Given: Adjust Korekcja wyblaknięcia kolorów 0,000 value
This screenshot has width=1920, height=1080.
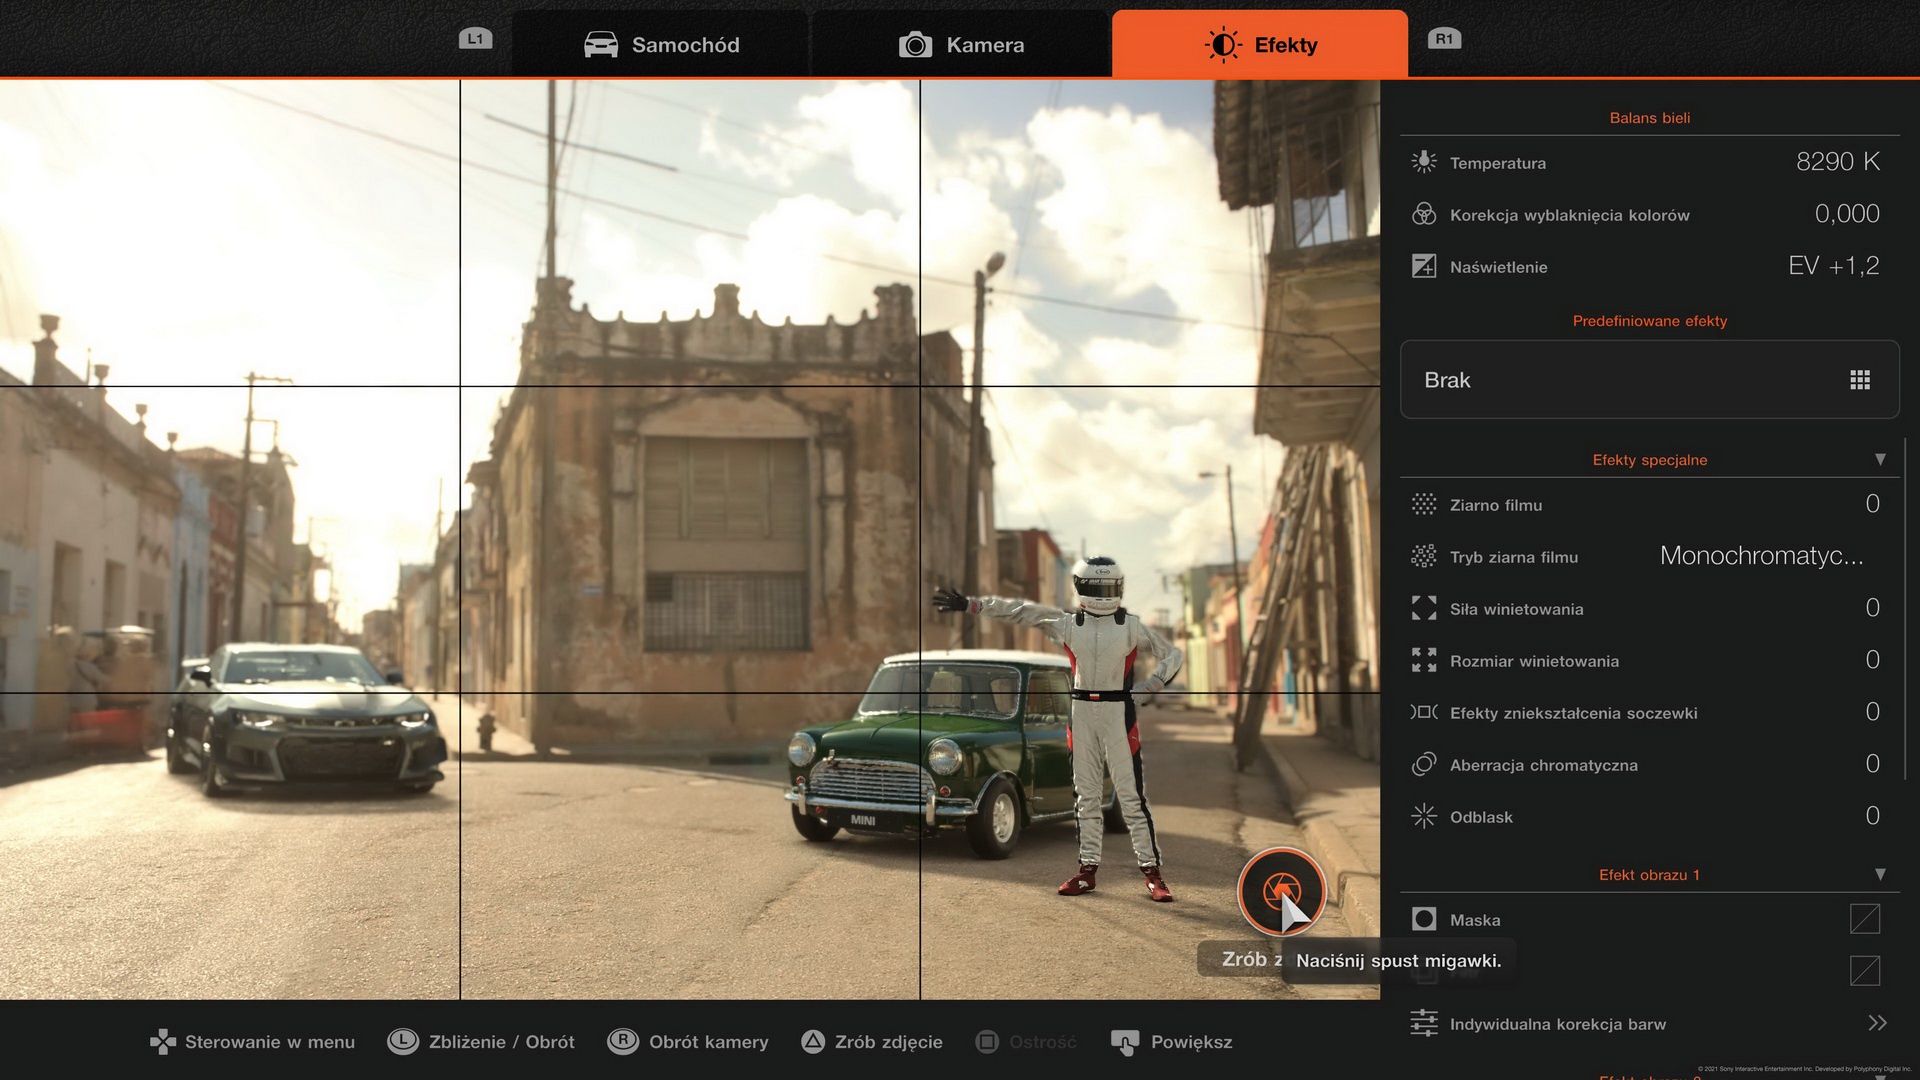Looking at the screenshot, I should (1847, 214).
